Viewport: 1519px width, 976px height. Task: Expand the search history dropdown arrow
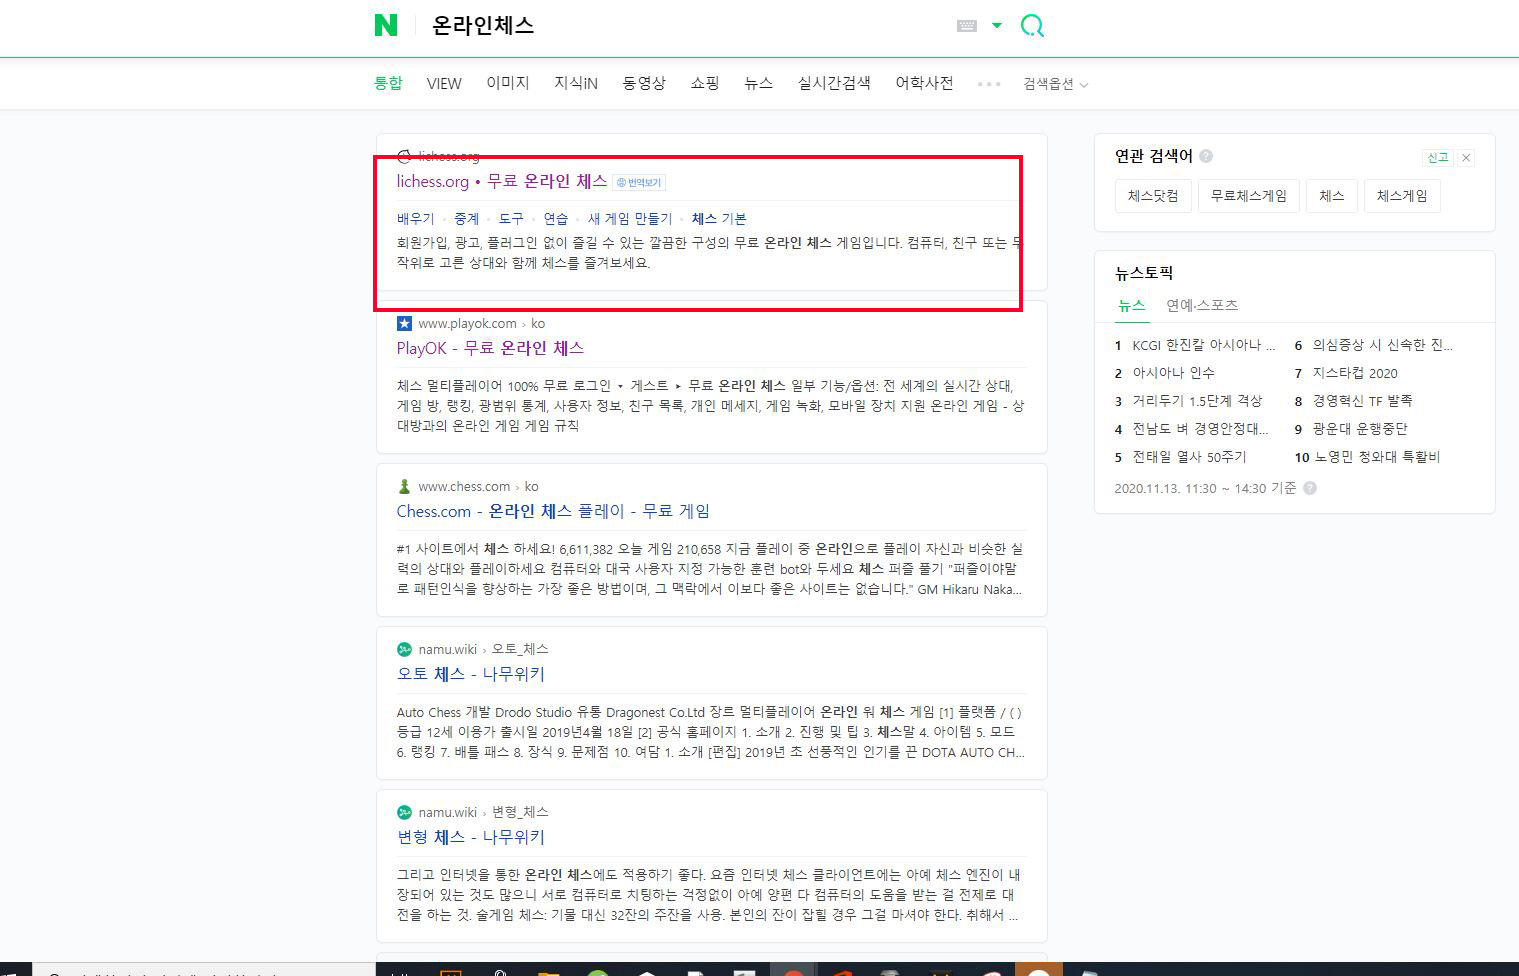[997, 26]
